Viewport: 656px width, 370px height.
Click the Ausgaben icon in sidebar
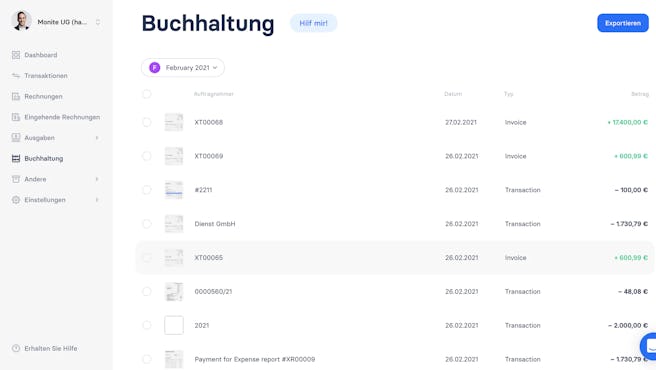point(16,138)
